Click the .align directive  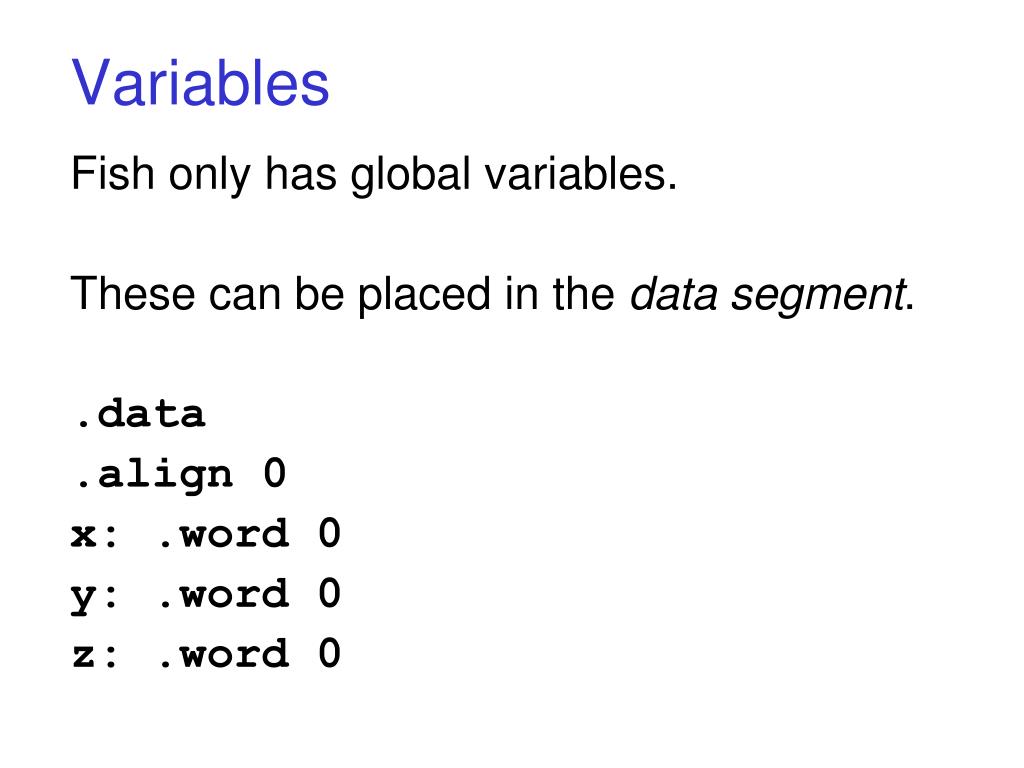click(153, 475)
